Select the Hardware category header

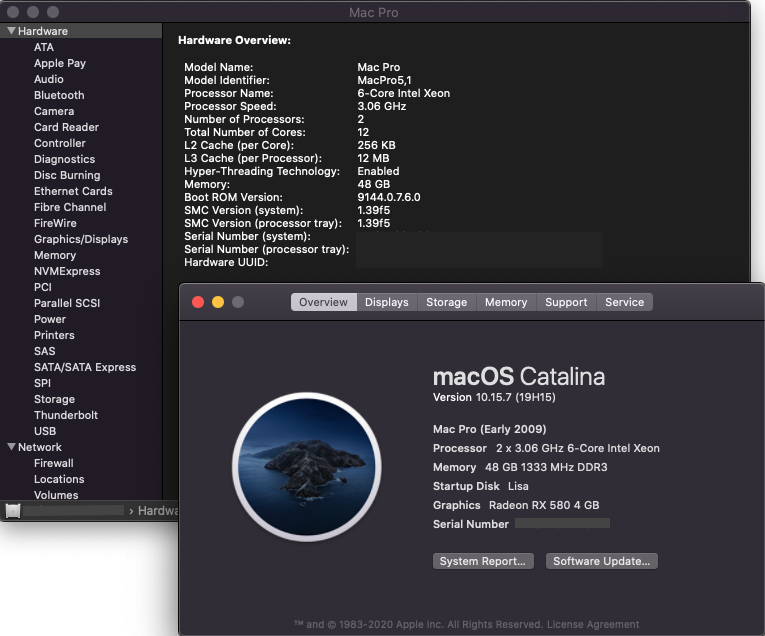pos(43,31)
